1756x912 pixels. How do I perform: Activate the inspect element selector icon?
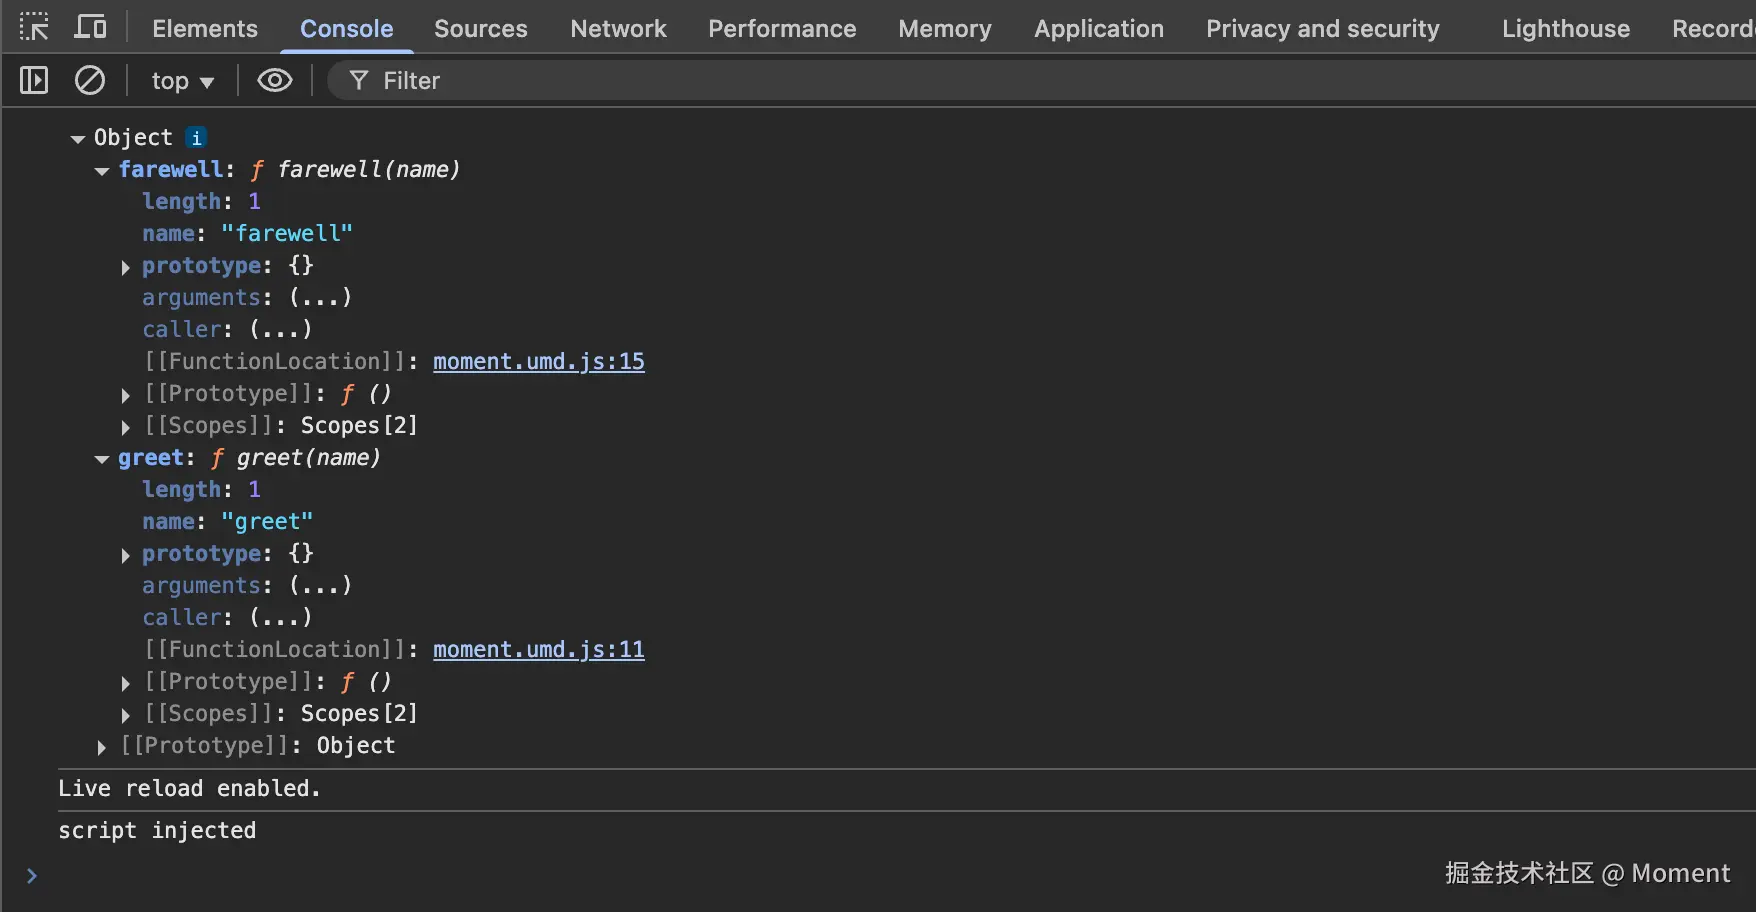click(x=34, y=27)
